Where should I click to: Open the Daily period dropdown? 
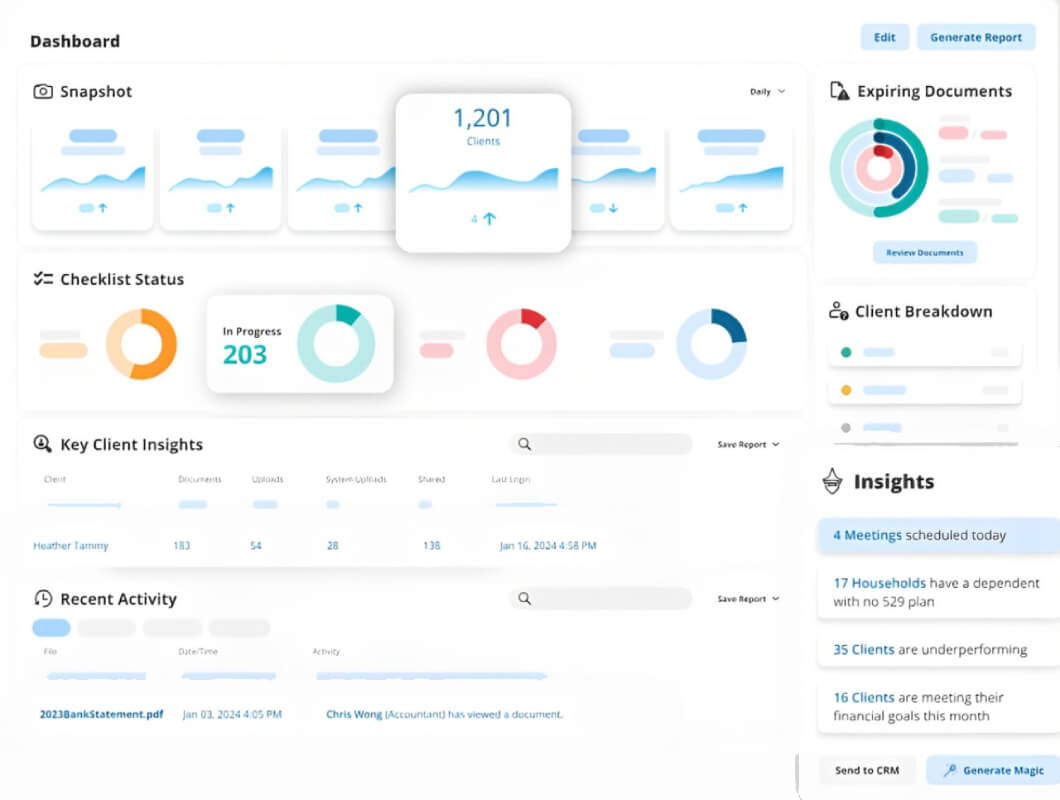(x=767, y=91)
